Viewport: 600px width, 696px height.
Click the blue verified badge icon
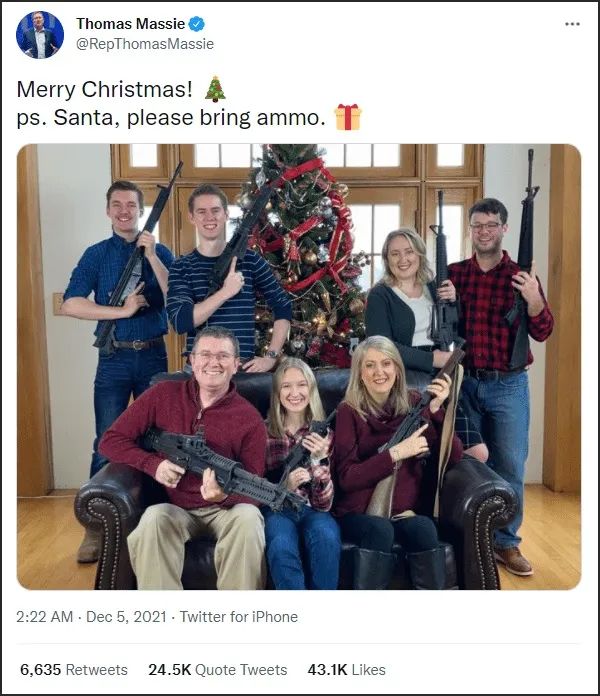pos(197,24)
